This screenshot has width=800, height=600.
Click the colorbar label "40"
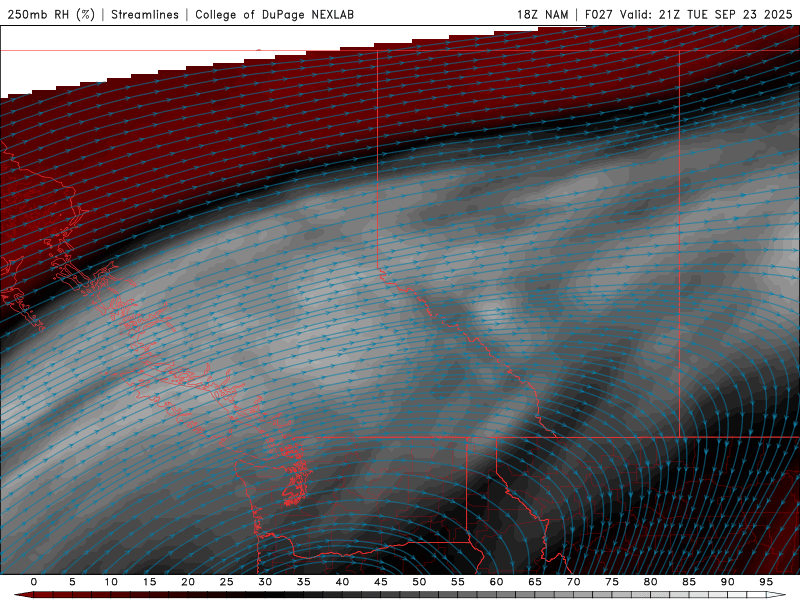(342, 582)
